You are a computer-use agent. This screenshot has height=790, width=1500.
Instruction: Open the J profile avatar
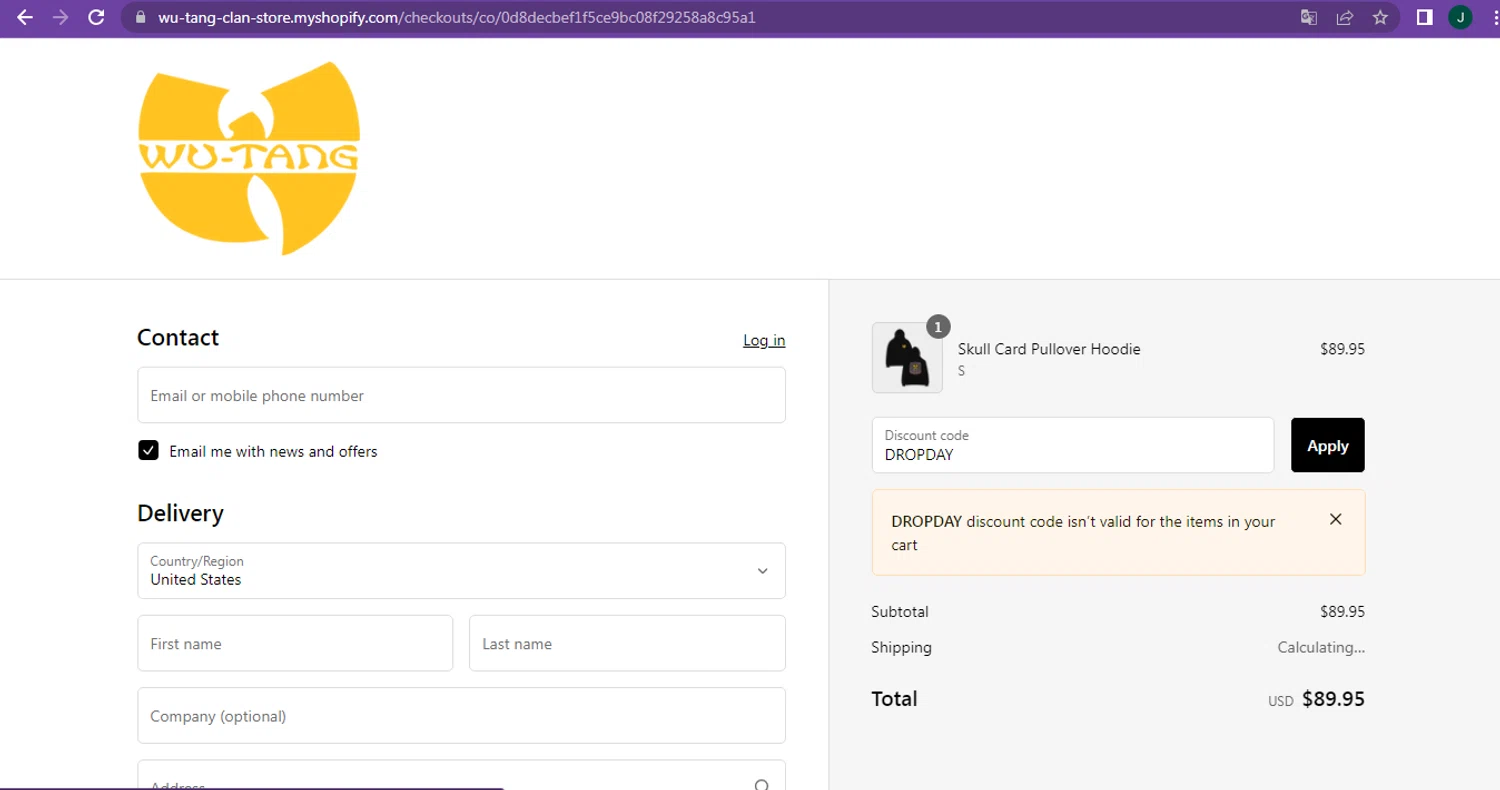[x=1460, y=17]
